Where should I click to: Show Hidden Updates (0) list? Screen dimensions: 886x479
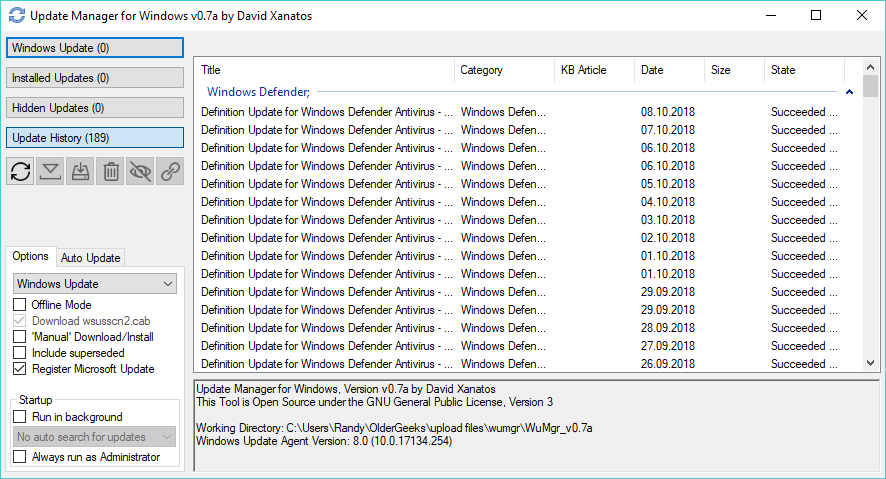(x=95, y=107)
